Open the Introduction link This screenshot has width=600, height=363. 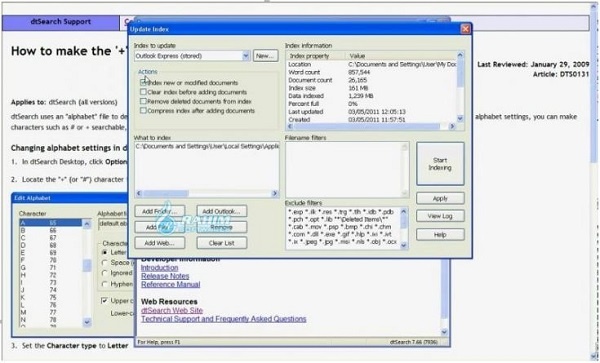click(160, 268)
